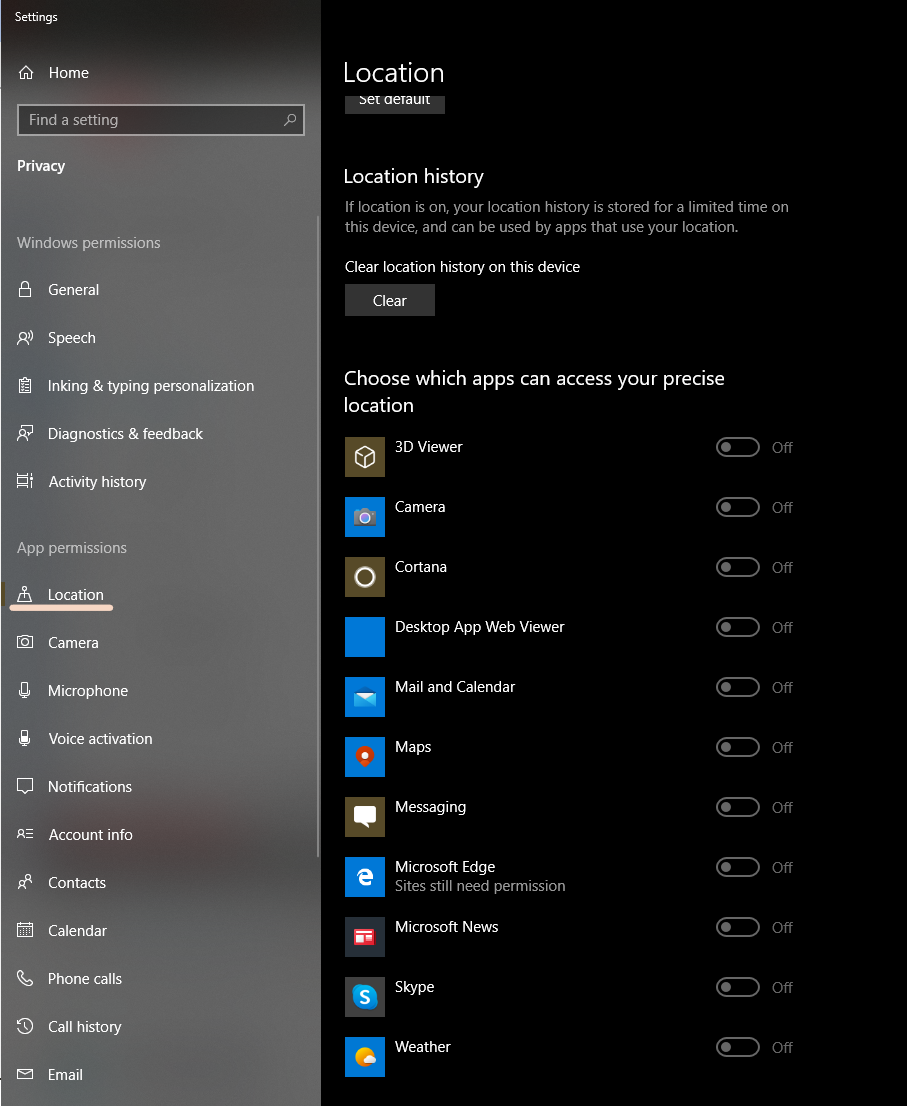Screen dimensions: 907x1106
Task: Open Activity history settings
Action: (x=97, y=482)
